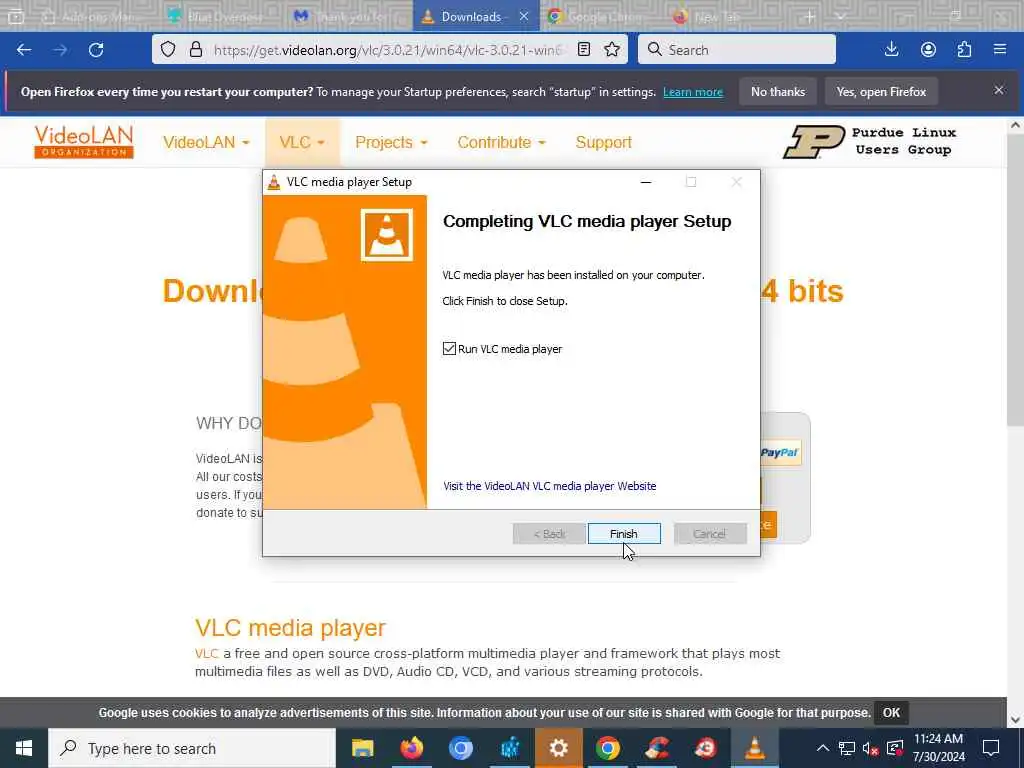Click No thanks in startup prompt
The image size is (1024, 768).
tap(778, 91)
